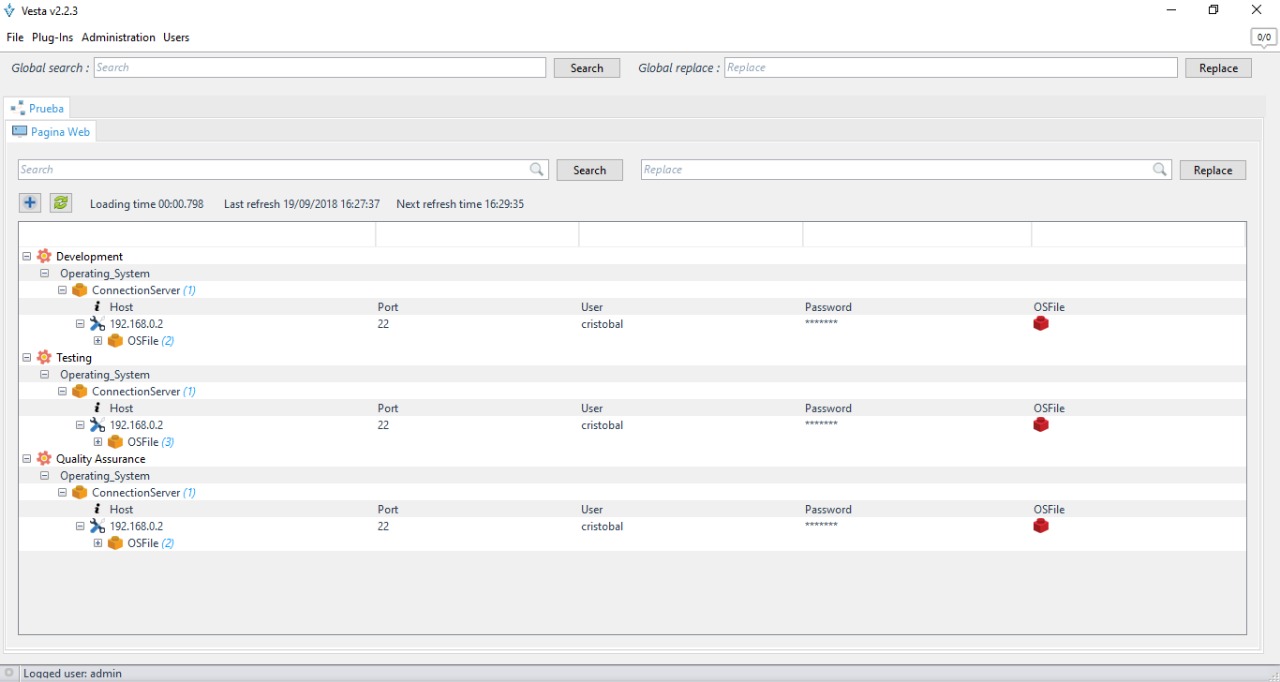Click the Development environment gear icon
This screenshot has height=682, width=1280.
click(x=44, y=256)
